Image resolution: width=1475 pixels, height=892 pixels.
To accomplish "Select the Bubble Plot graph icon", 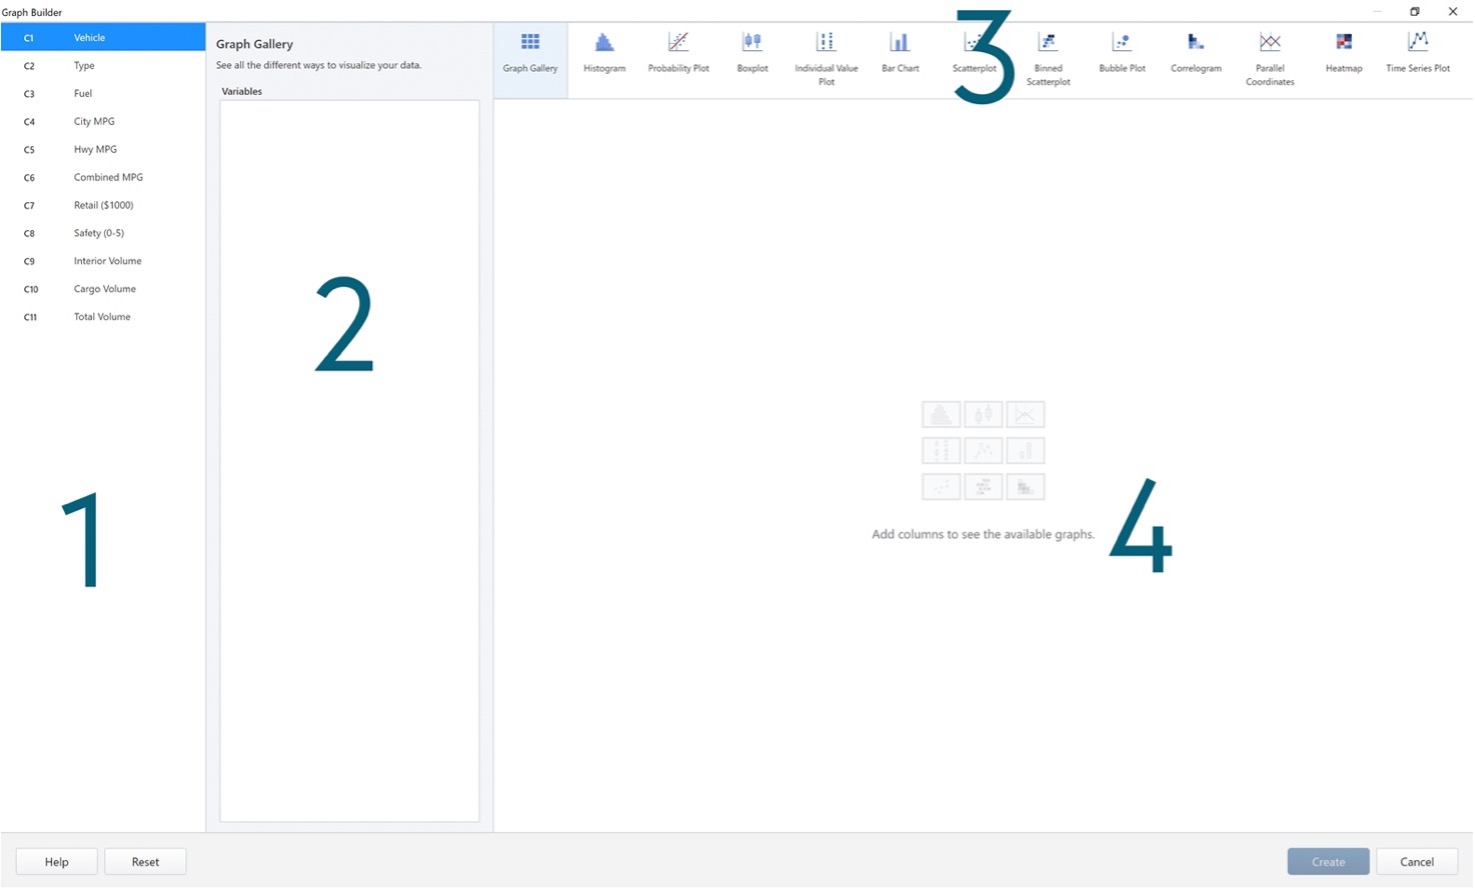I will coord(1121,52).
